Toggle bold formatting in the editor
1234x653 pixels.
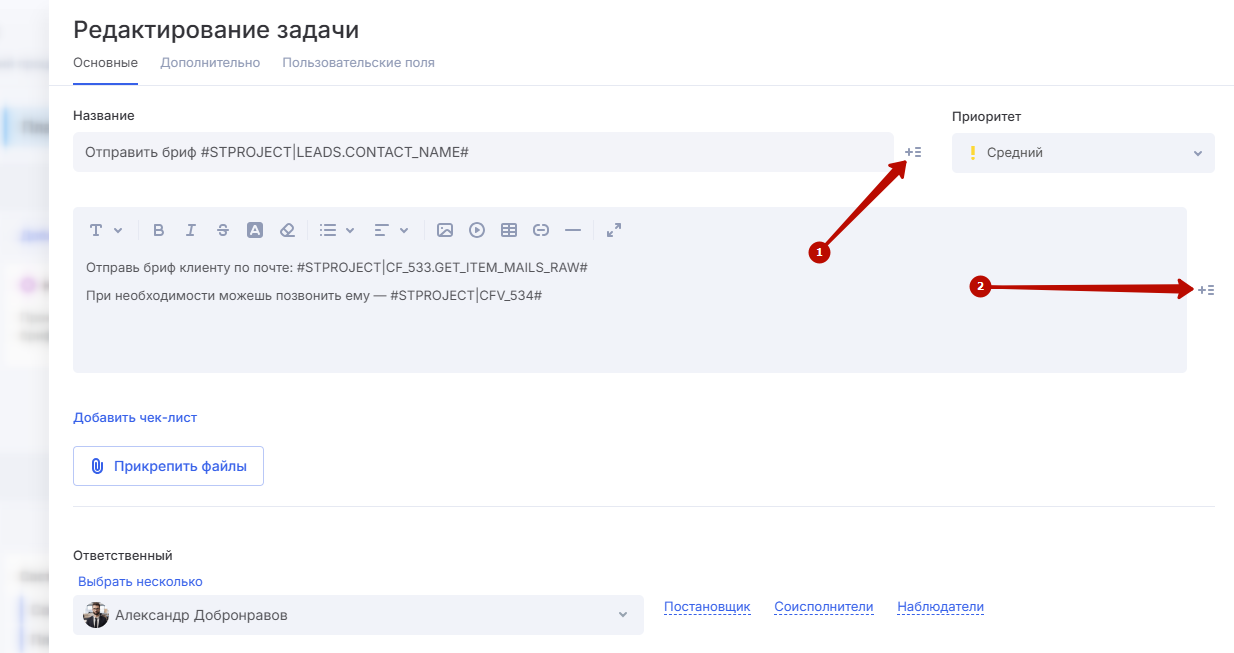click(x=159, y=230)
